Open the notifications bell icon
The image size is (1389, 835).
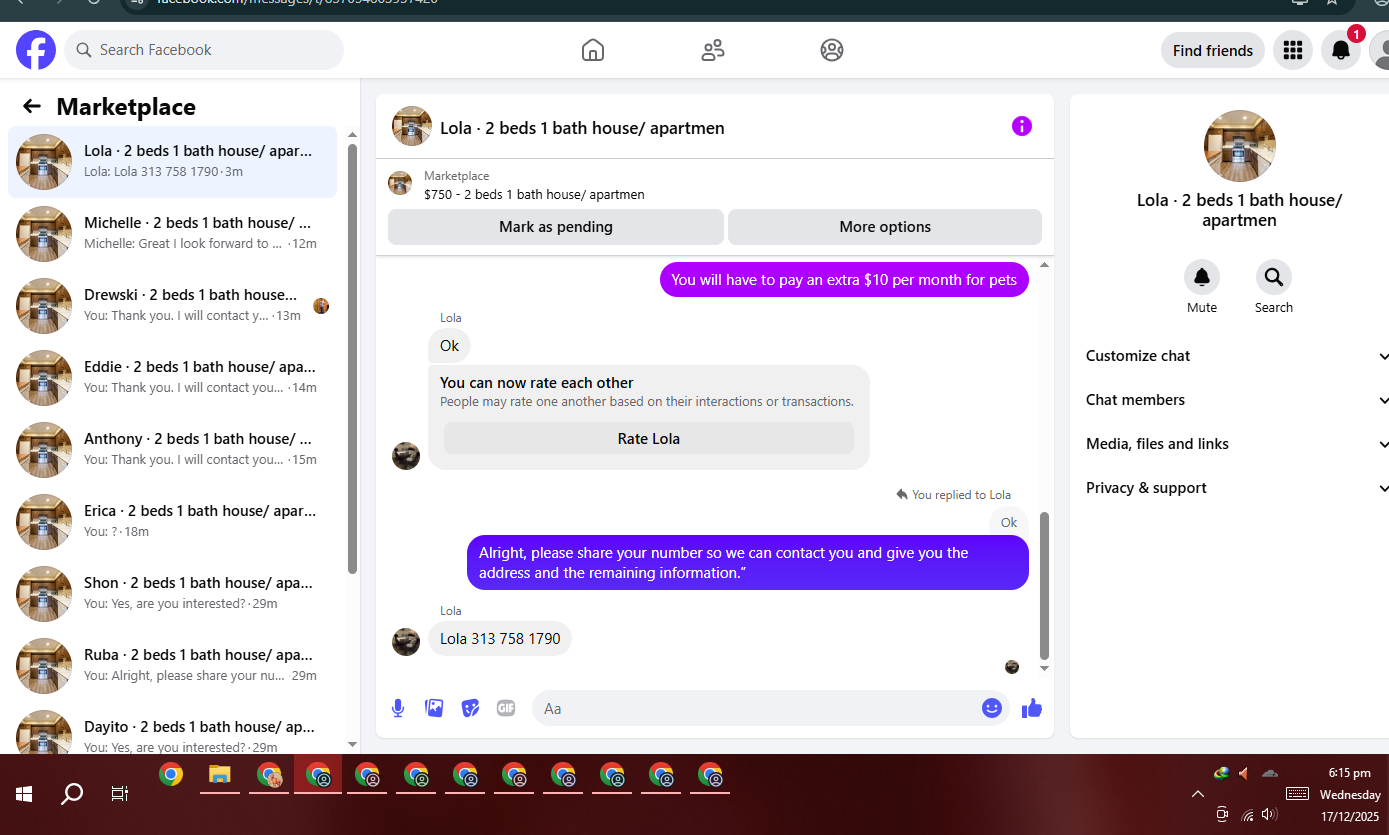tap(1341, 50)
